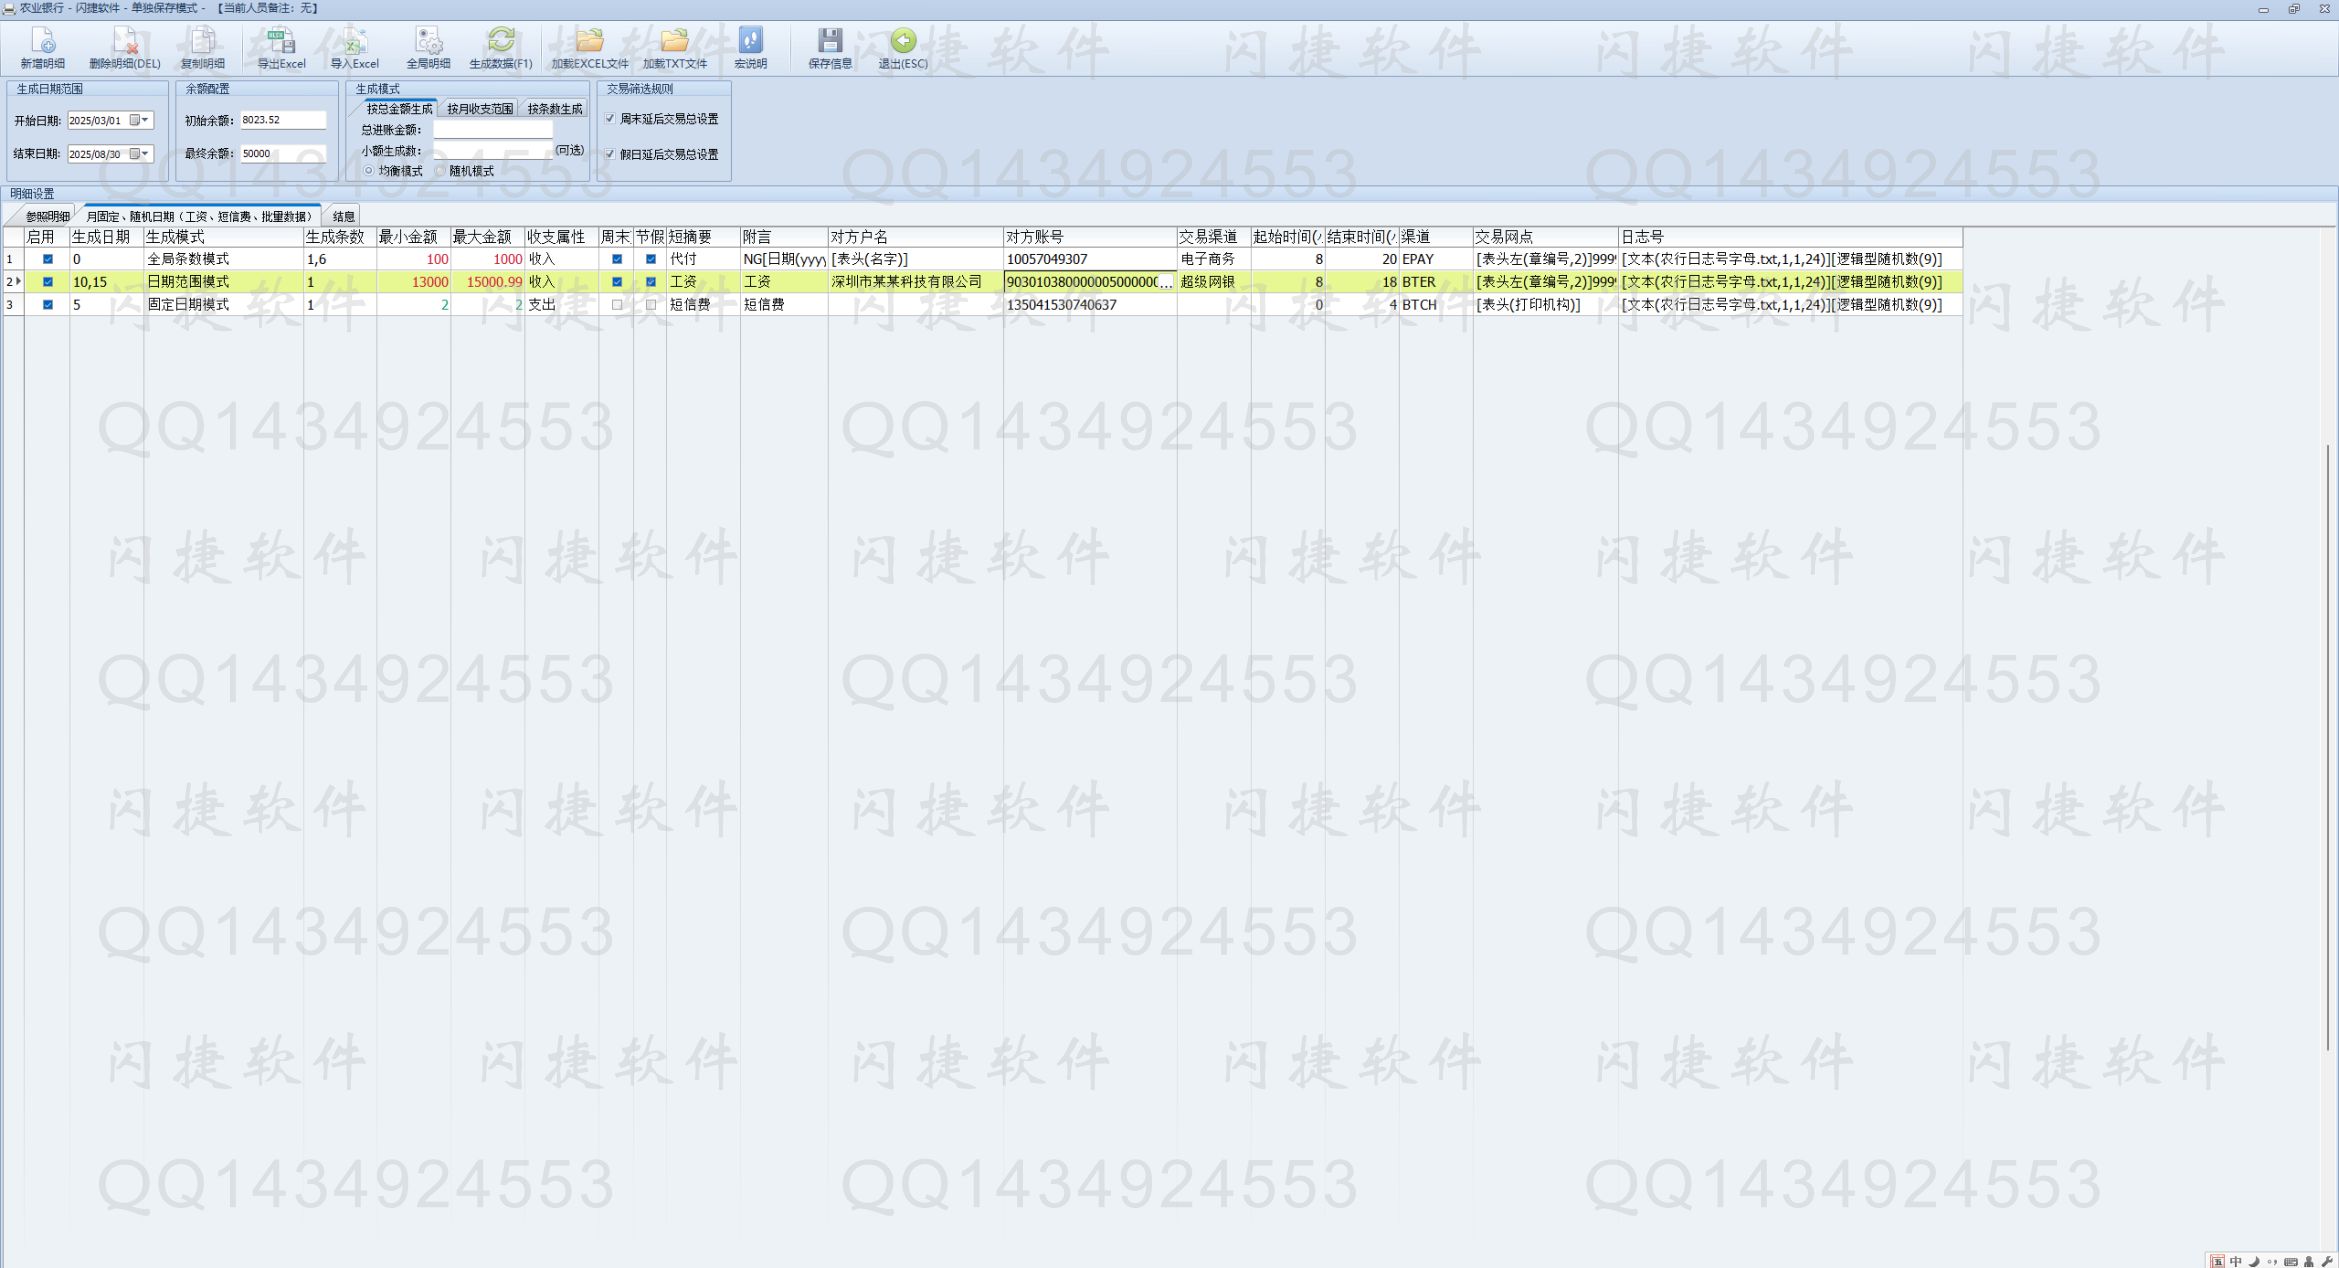Click the 总进账金额 input field

[492, 130]
